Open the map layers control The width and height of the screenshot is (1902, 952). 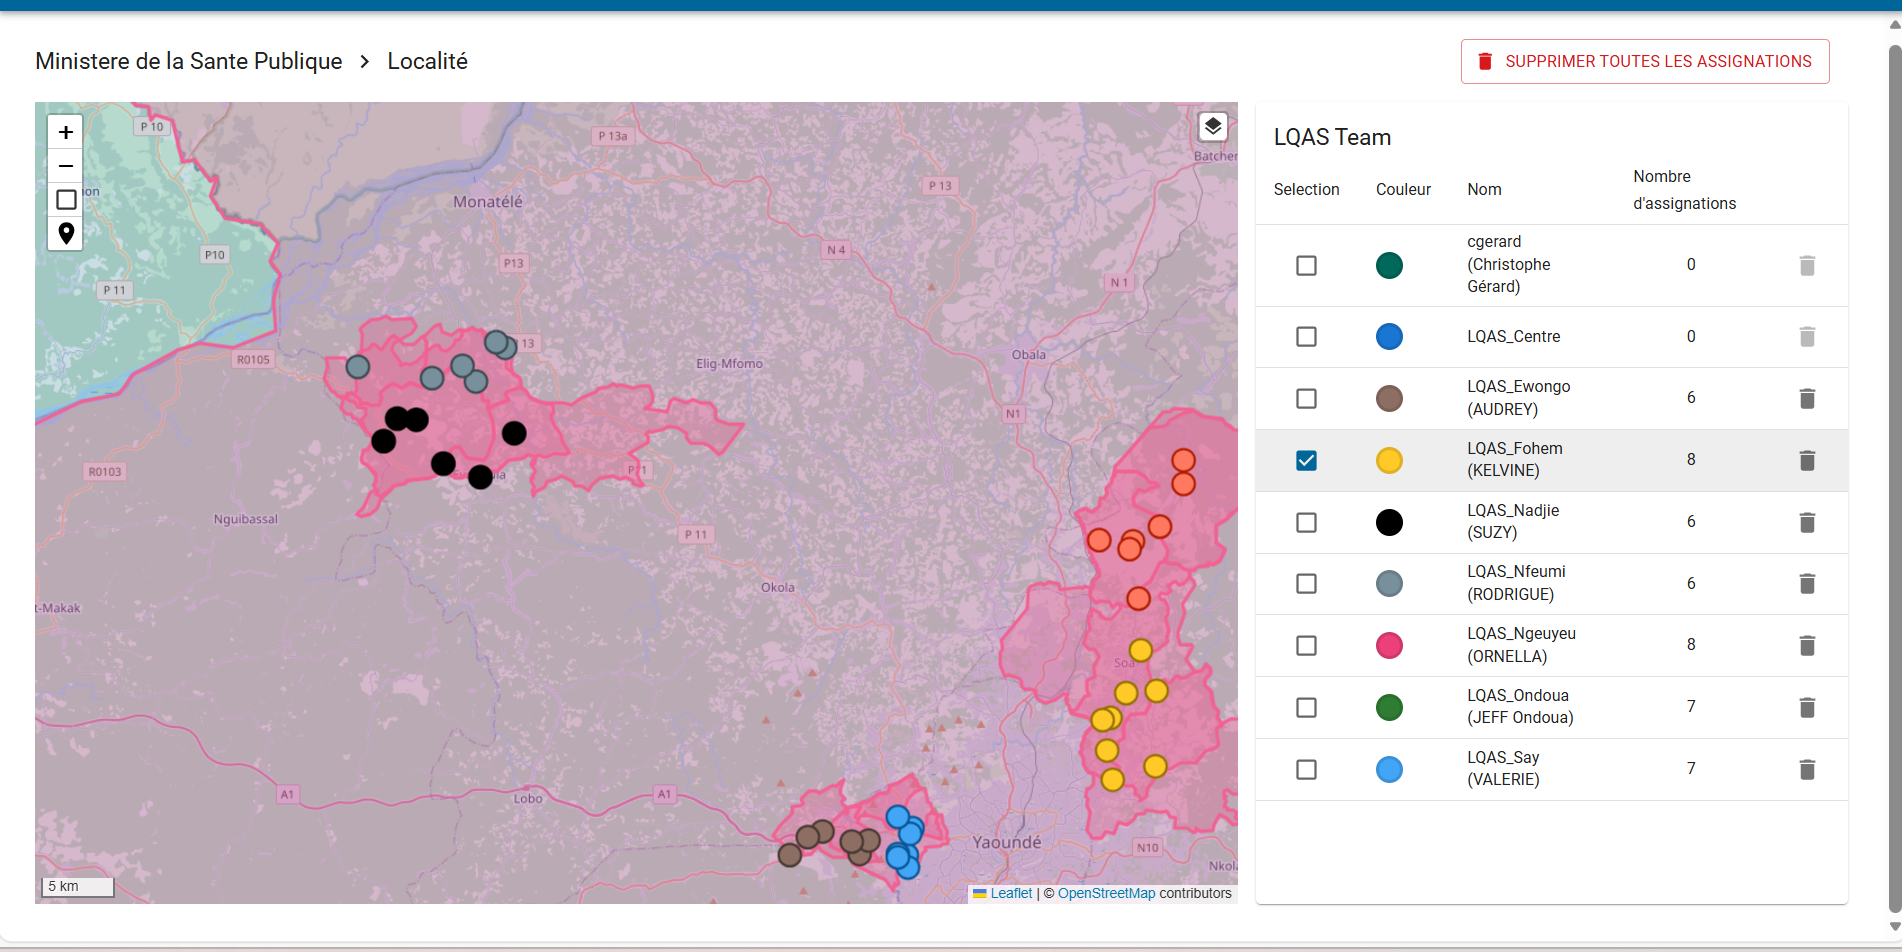point(1213,126)
